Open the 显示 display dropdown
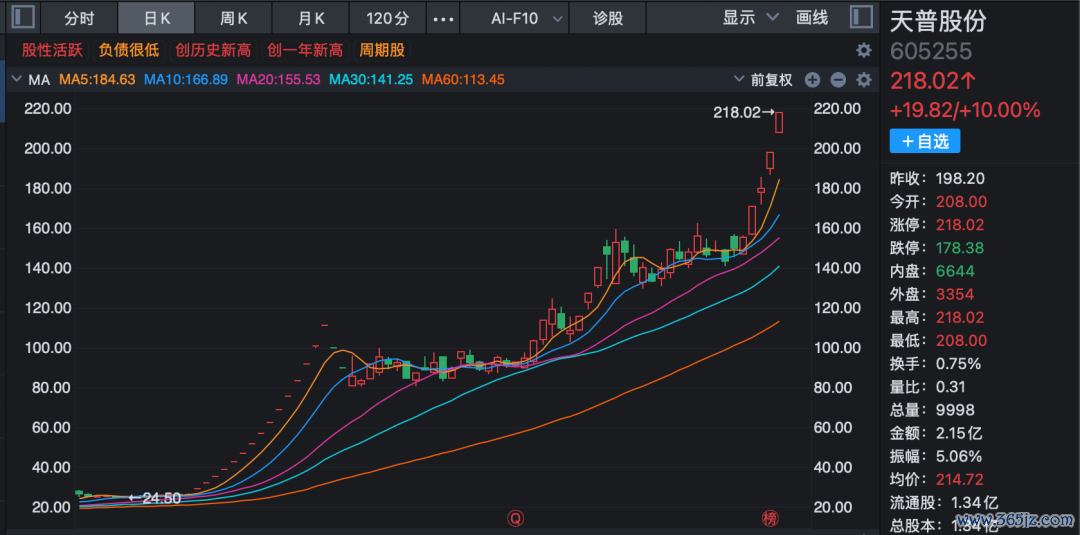The height and width of the screenshot is (535, 1080). [750, 18]
